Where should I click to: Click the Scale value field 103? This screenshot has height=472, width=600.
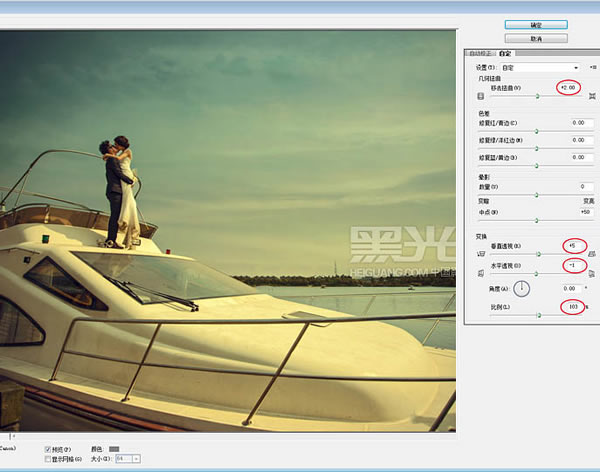pyautogui.click(x=573, y=307)
